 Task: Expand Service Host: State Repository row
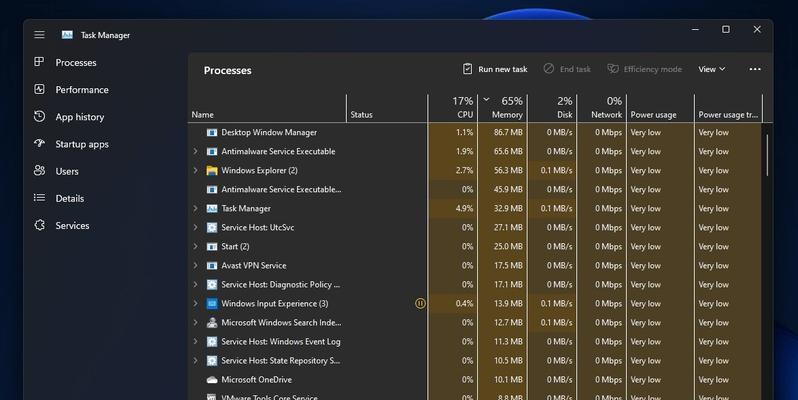(x=195, y=360)
